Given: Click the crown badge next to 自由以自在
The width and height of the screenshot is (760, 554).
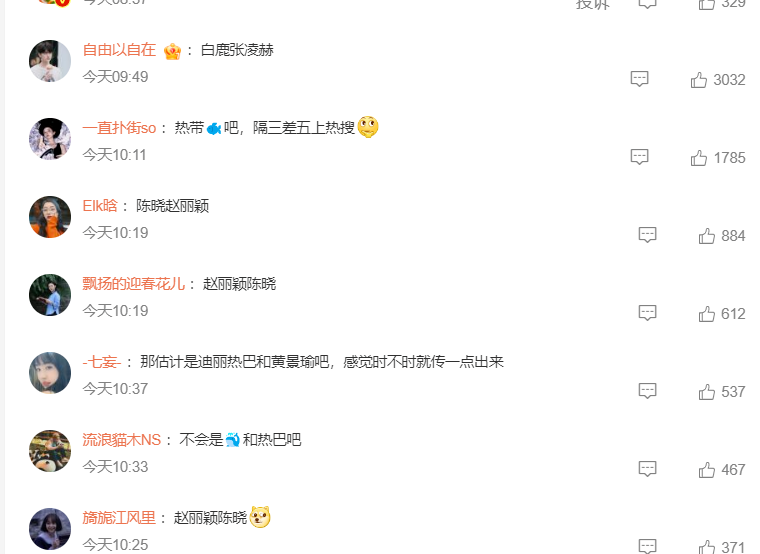Looking at the screenshot, I should pyautogui.click(x=172, y=51).
